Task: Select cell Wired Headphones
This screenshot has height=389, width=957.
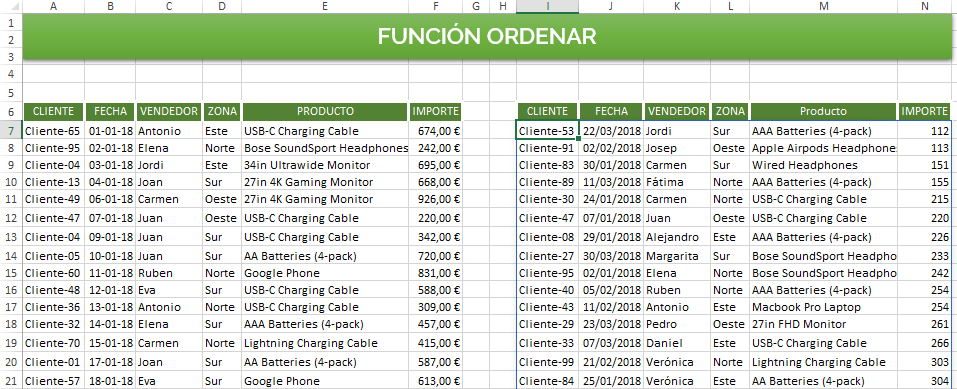Action: pyautogui.click(x=823, y=165)
